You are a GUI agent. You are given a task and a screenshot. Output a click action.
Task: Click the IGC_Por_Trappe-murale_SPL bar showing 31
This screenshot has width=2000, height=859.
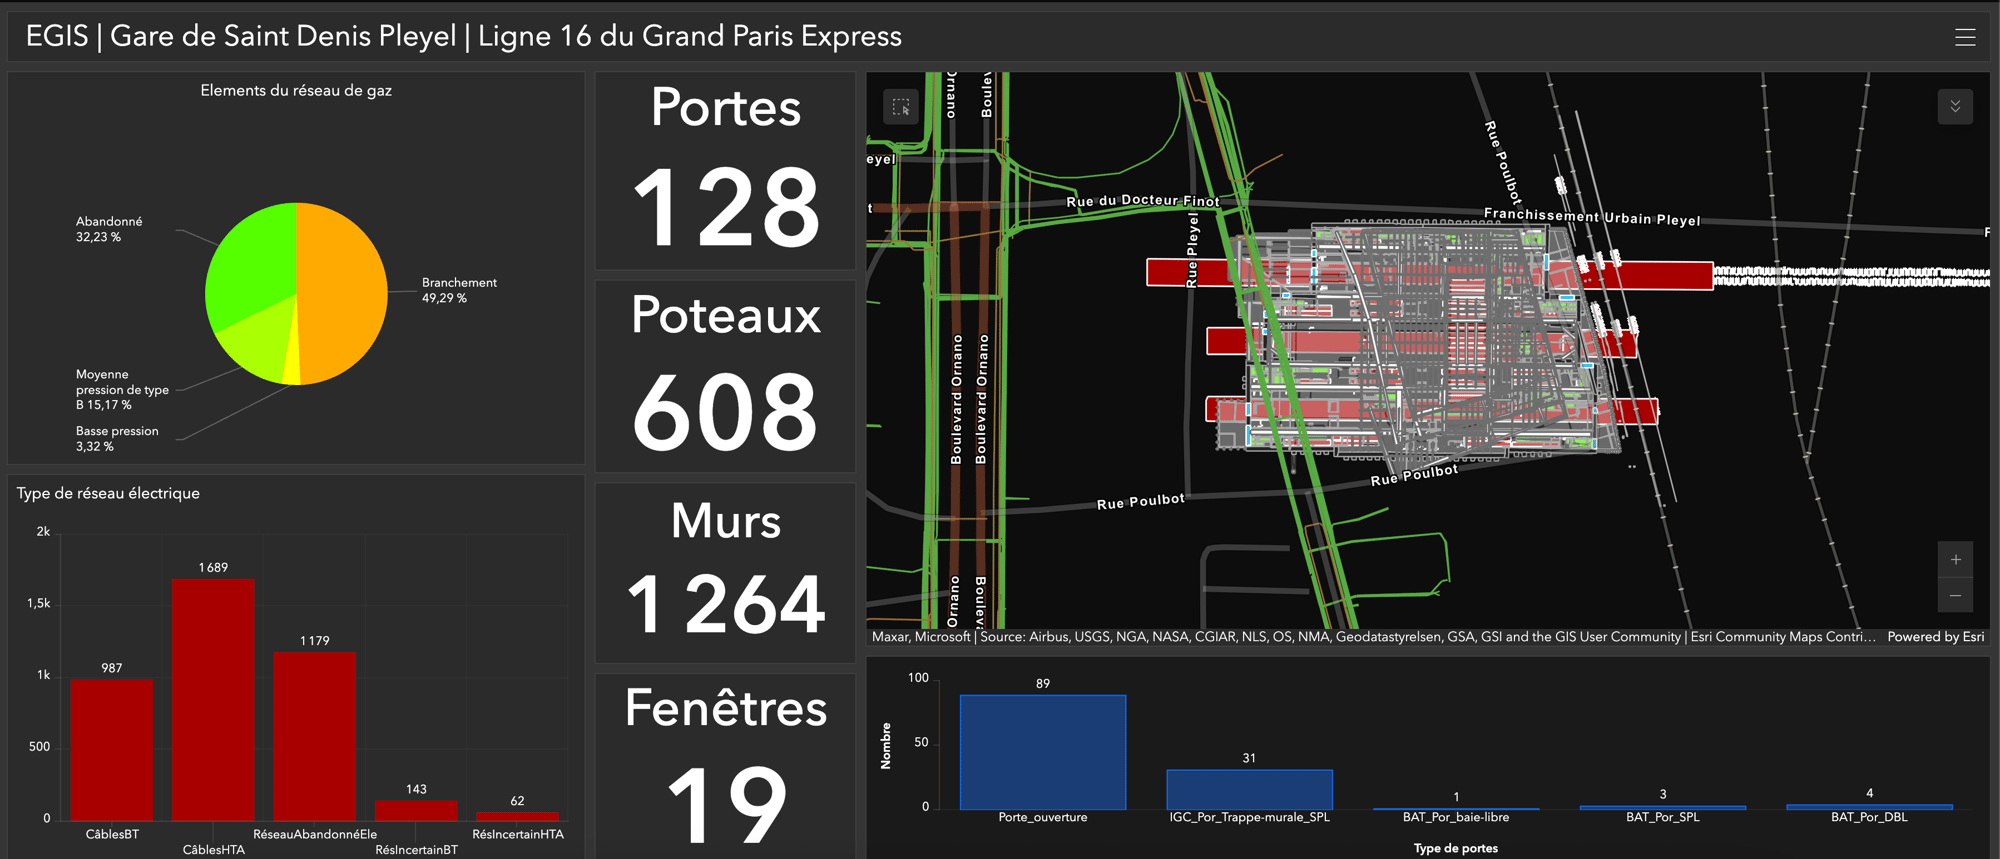click(x=1249, y=789)
